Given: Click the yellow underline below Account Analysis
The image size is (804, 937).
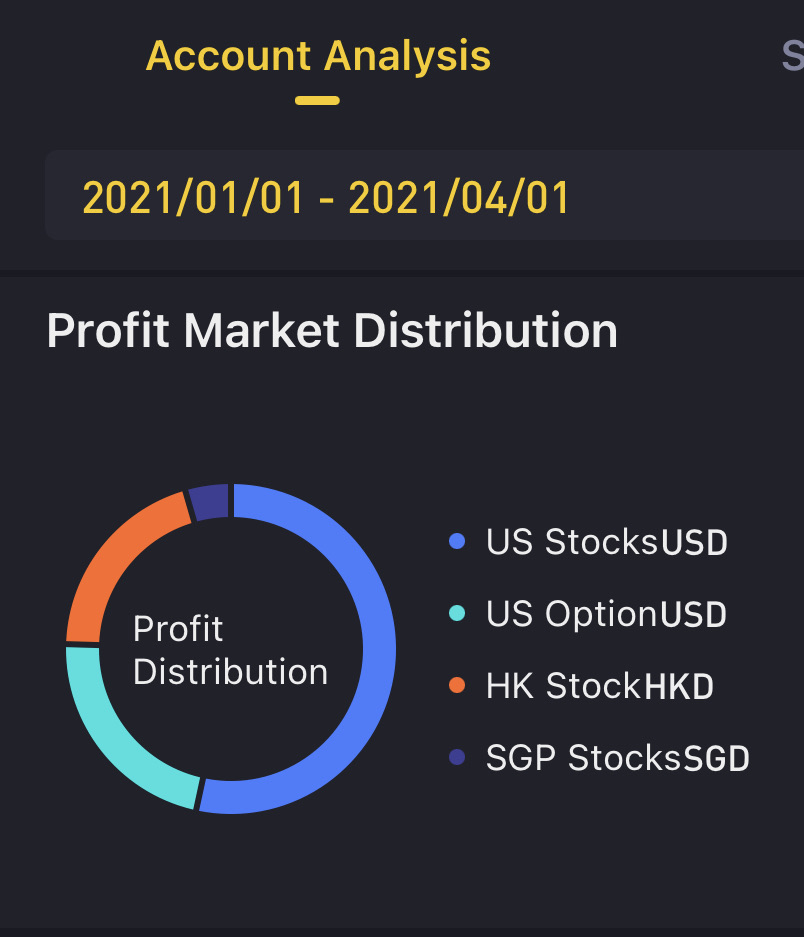Looking at the screenshot, I should pos(317,100).
